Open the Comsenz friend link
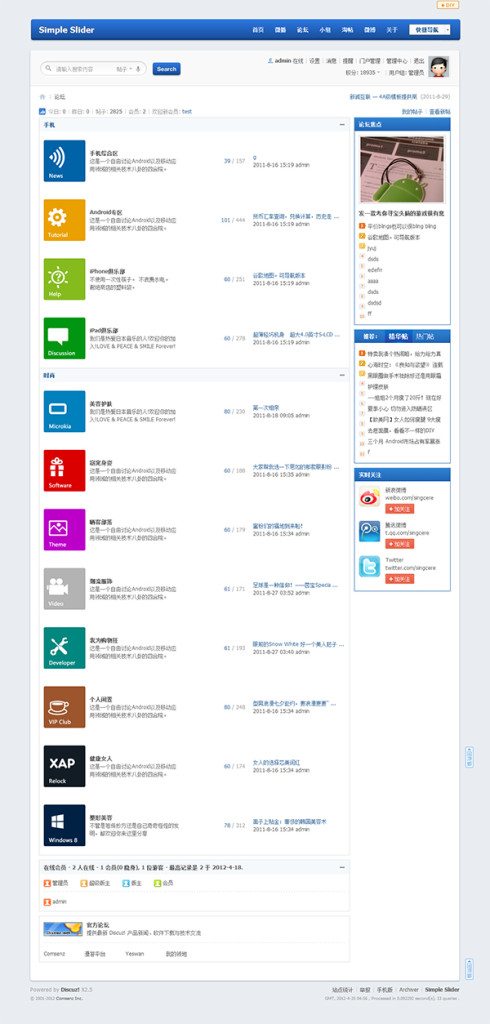This screenshot has width=490, height=1024. [x=55, y=953]
